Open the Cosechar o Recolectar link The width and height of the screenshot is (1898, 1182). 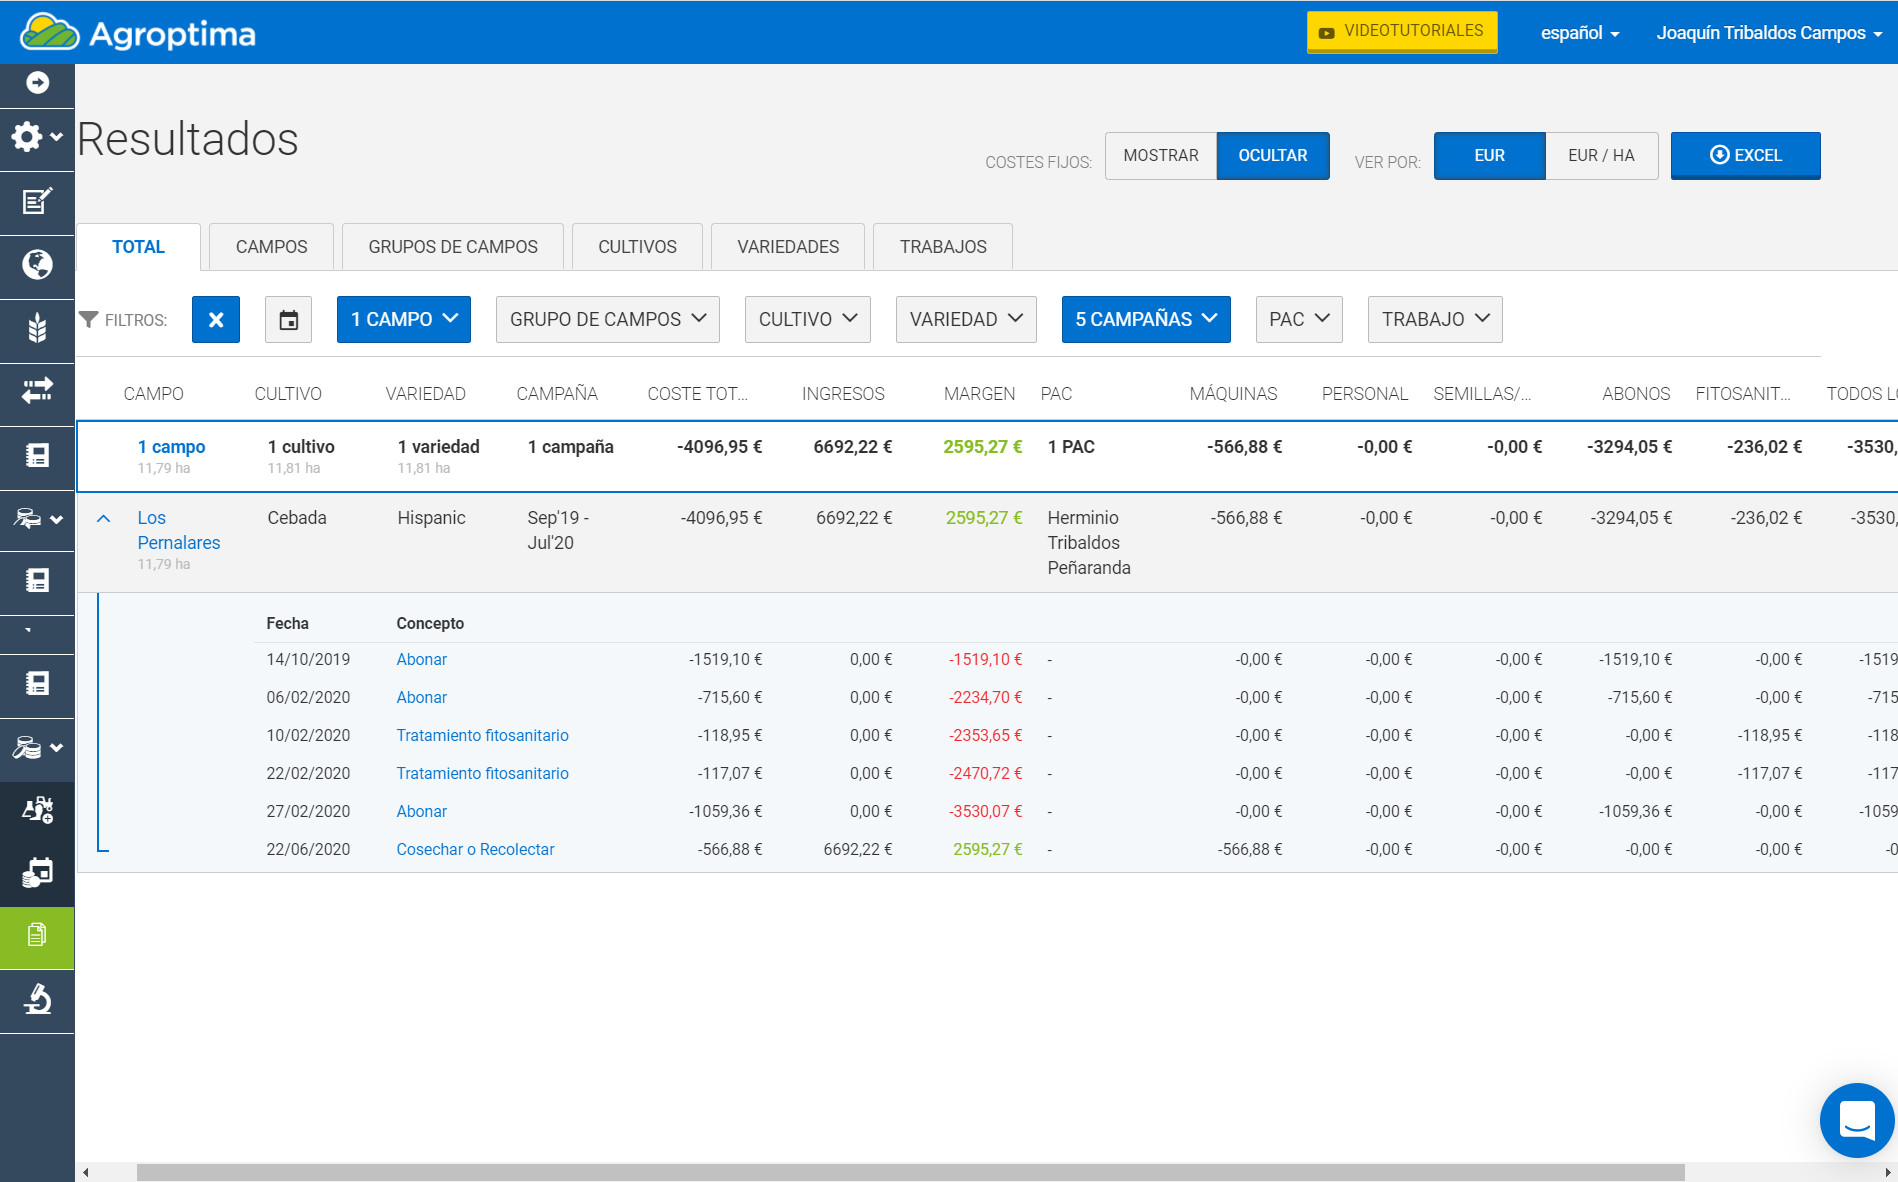pos(475,849)
